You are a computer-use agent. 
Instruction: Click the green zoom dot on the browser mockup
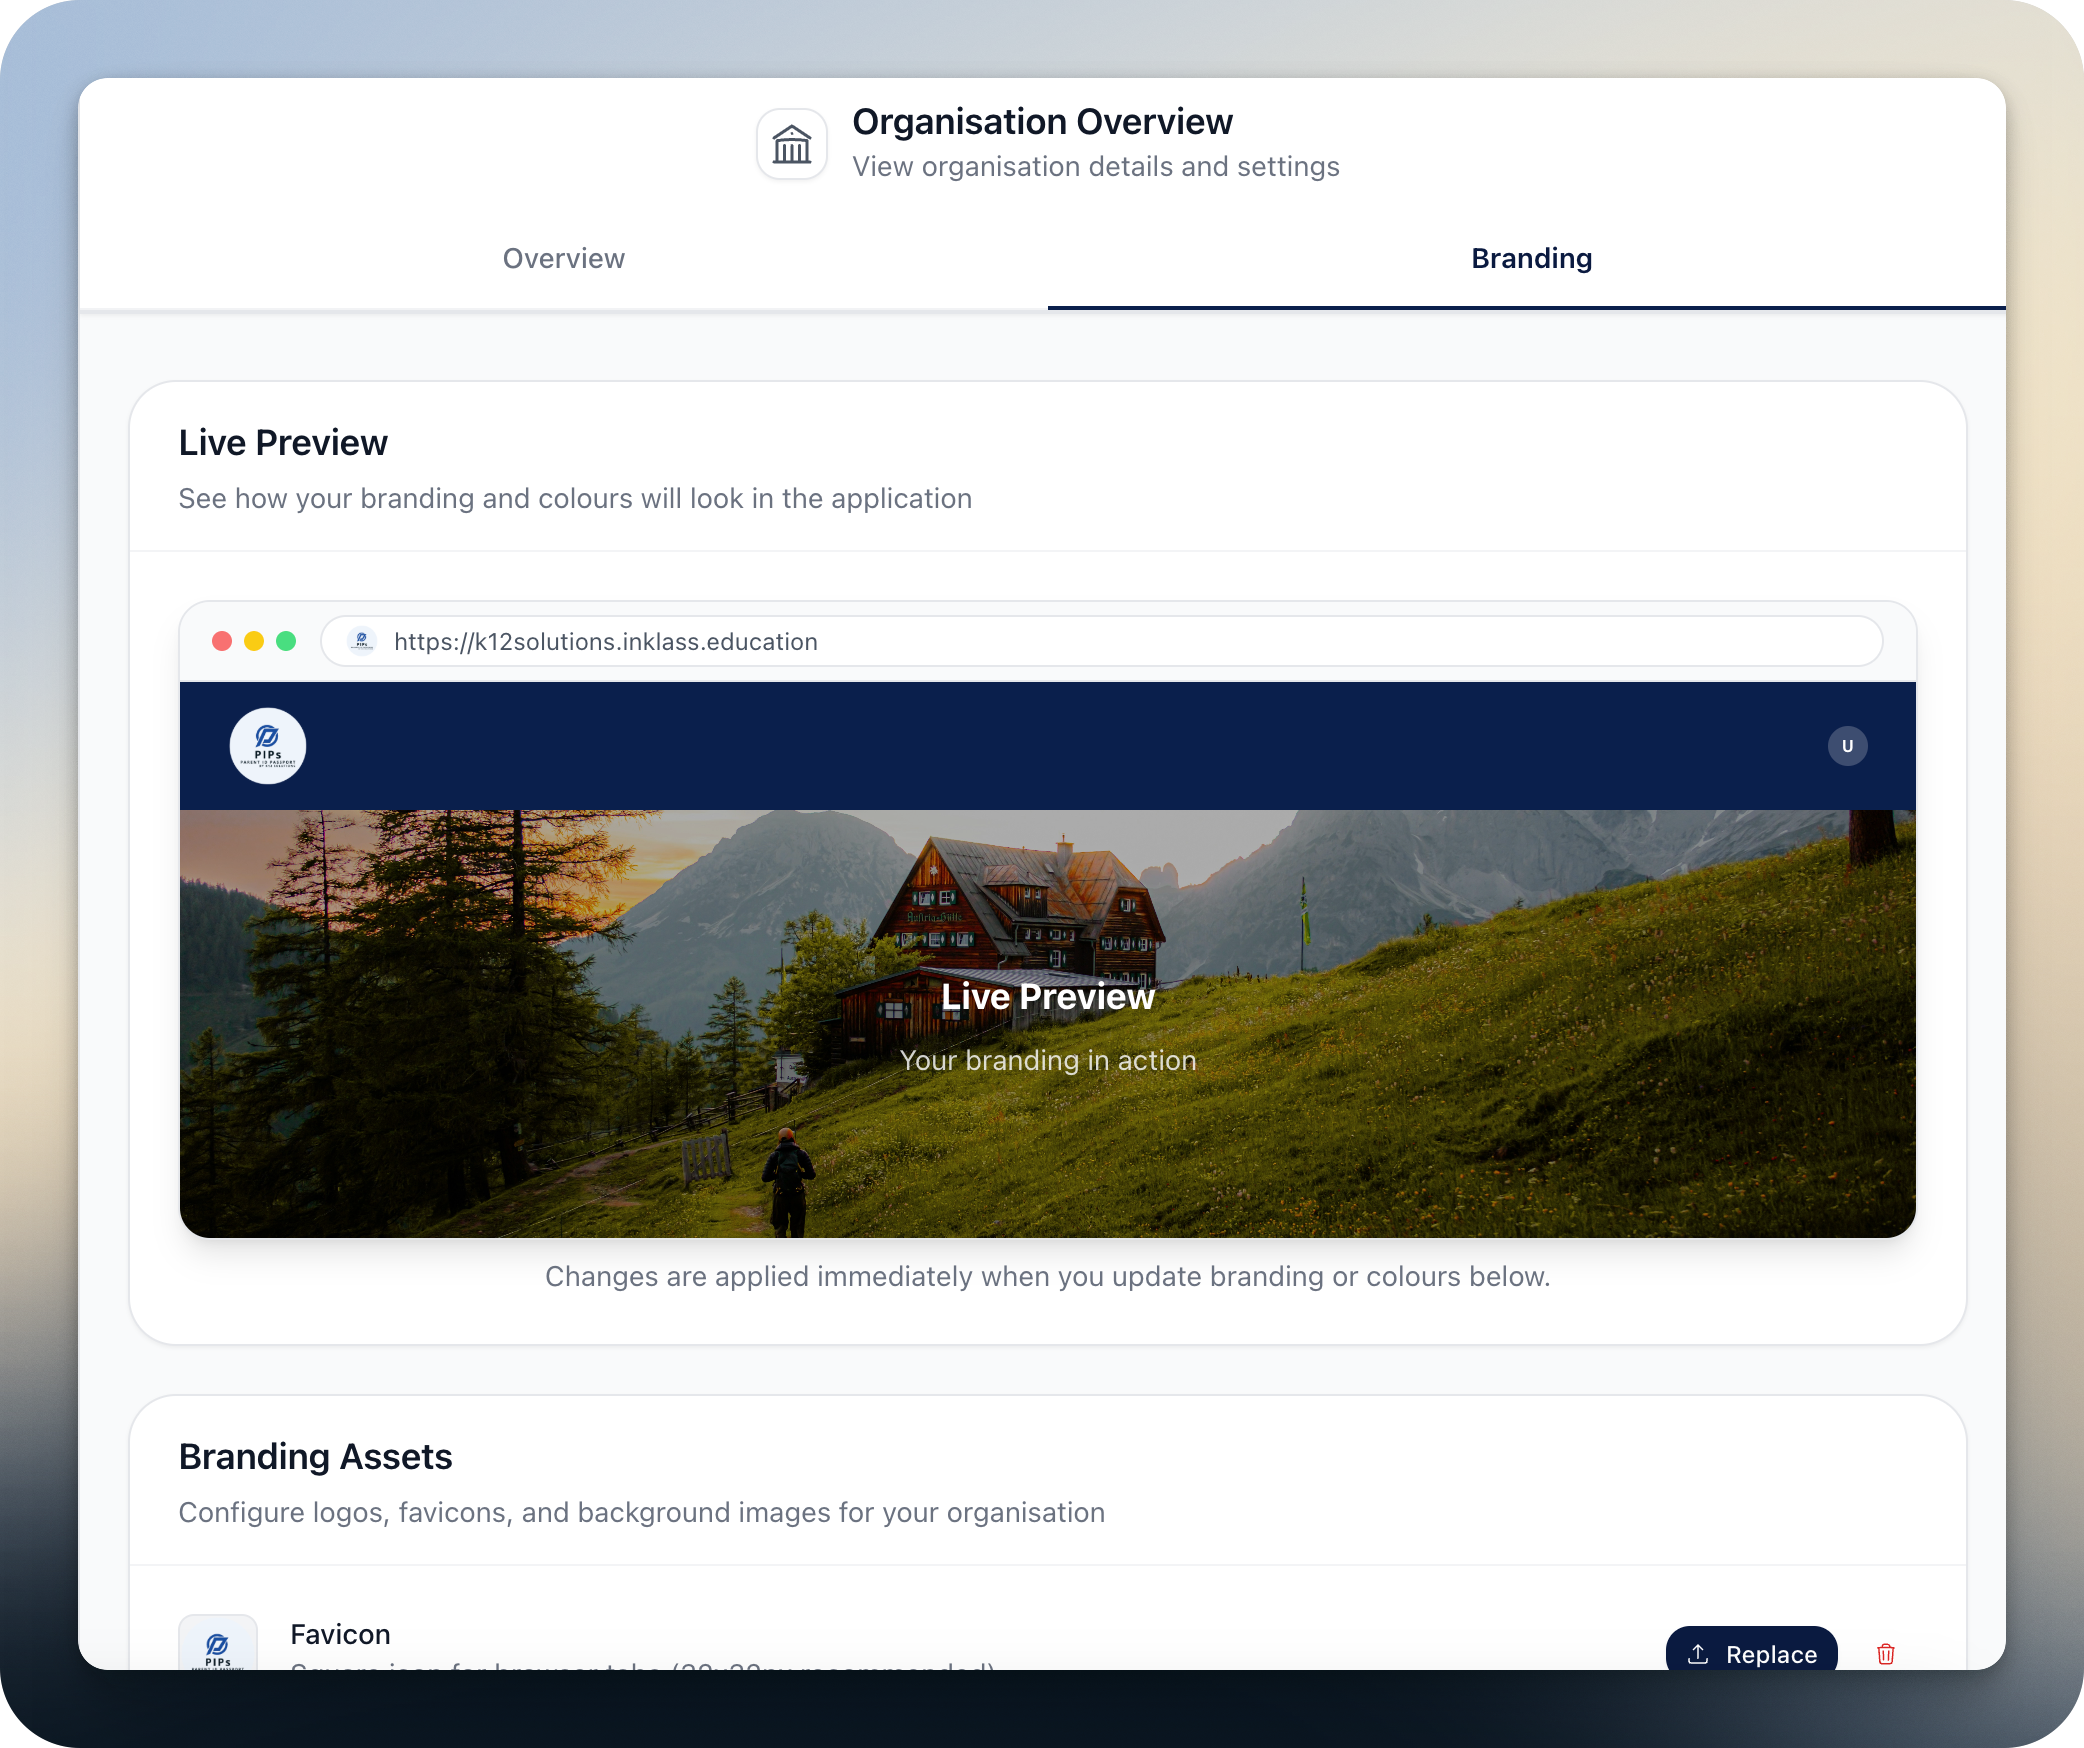point(287,641)
